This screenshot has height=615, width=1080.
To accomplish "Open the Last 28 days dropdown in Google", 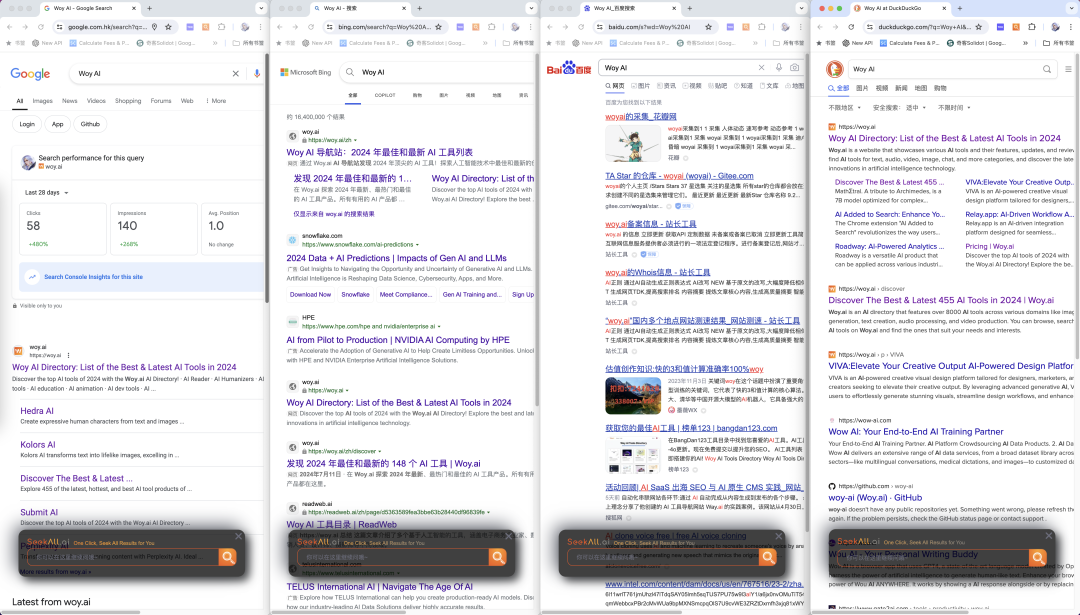I will 47,193.
